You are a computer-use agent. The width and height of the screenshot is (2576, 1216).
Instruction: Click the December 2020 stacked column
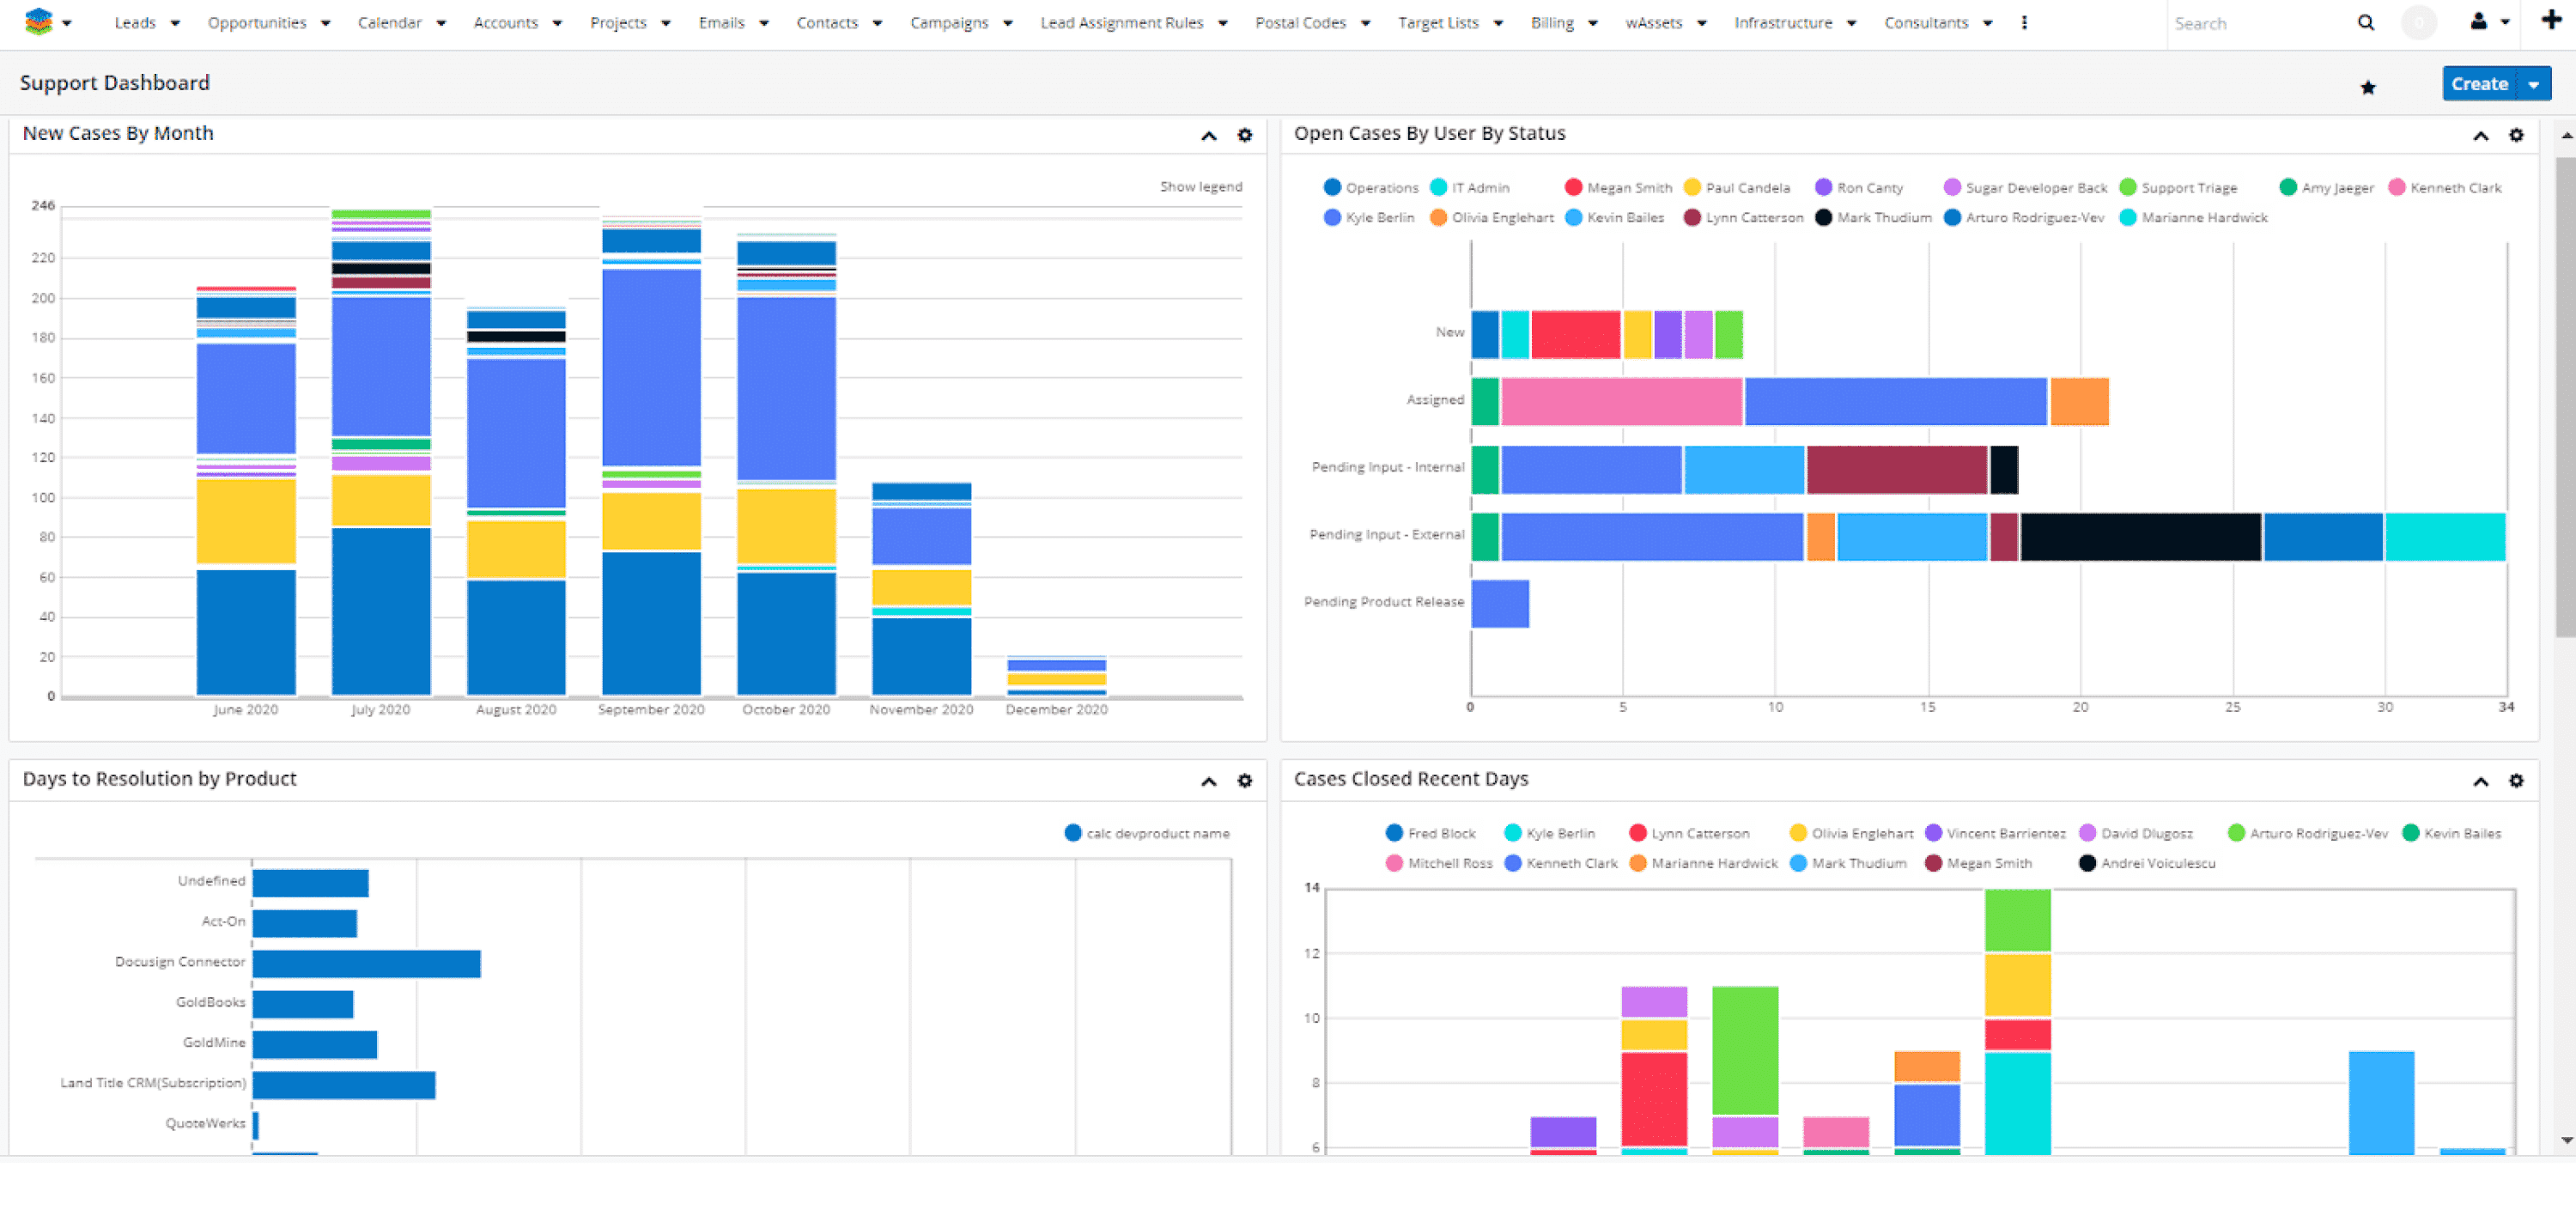(1056, 677)
